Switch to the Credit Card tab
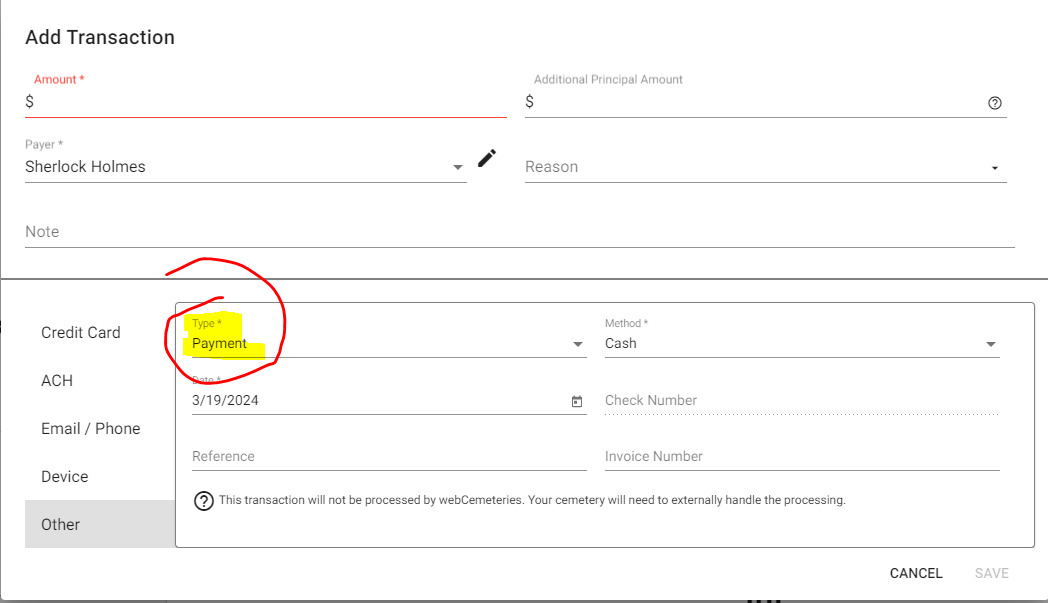Viewport: 1048px width, 603px height. [x=81, y=333]
